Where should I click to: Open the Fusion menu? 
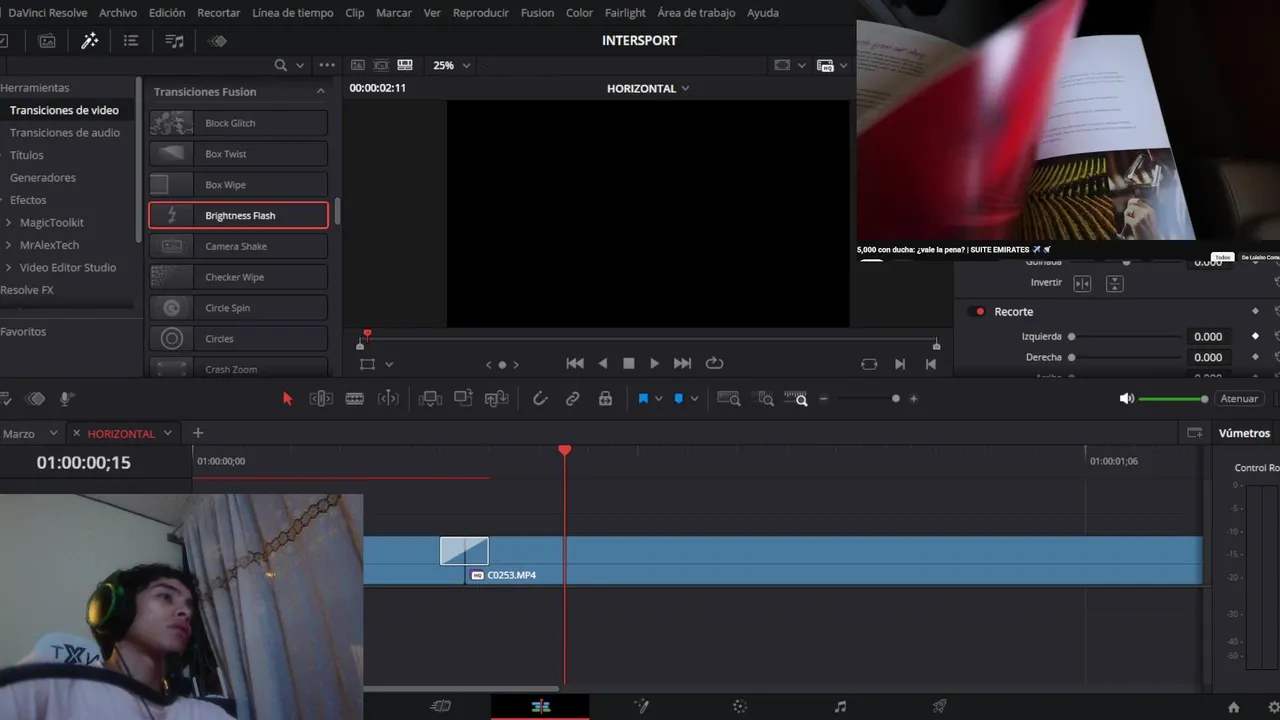(537, 13)
